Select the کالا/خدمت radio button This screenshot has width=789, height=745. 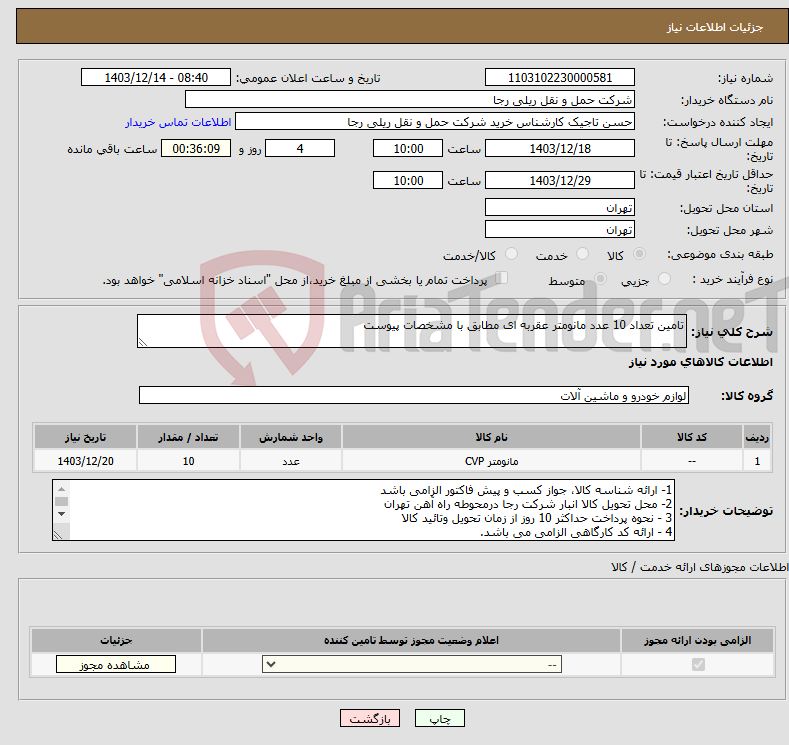click(x=511, y=254)
